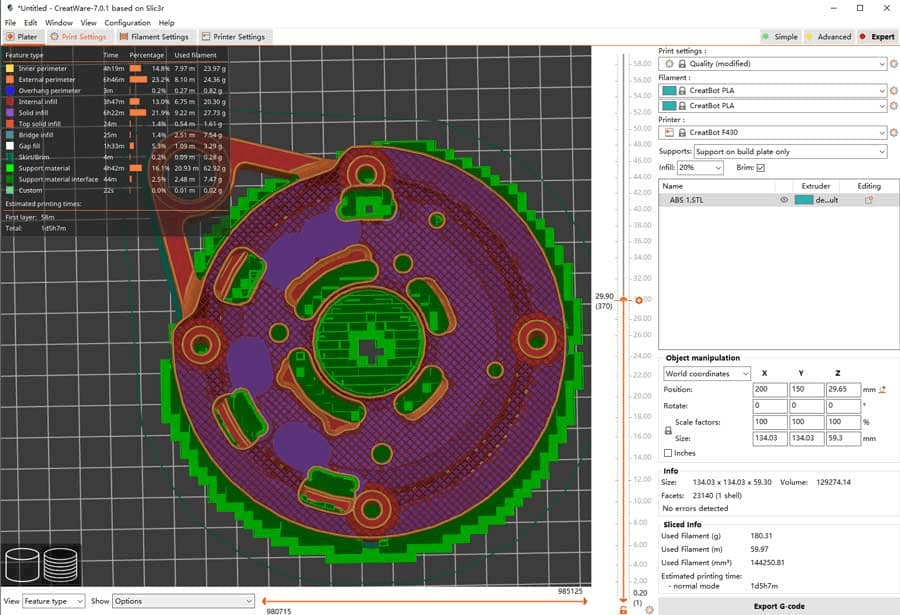Click the Extruder column header

click(816, 186)
